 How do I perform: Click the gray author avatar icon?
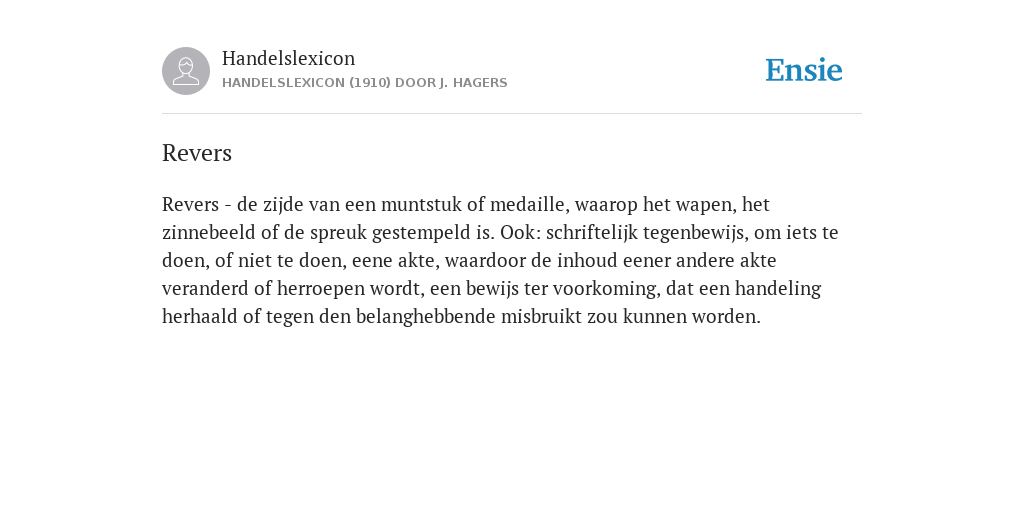(x=186, y=71)
